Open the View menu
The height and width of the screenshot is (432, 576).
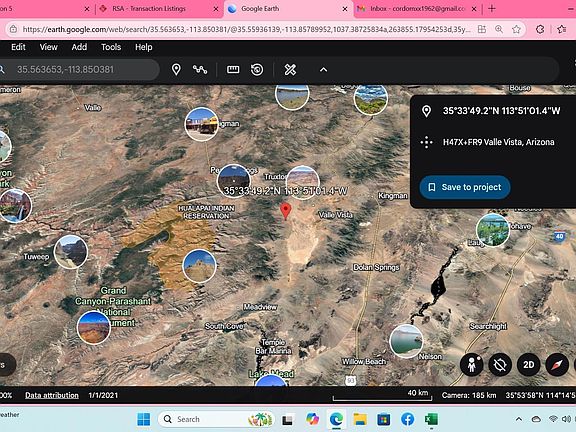point(48,47)
